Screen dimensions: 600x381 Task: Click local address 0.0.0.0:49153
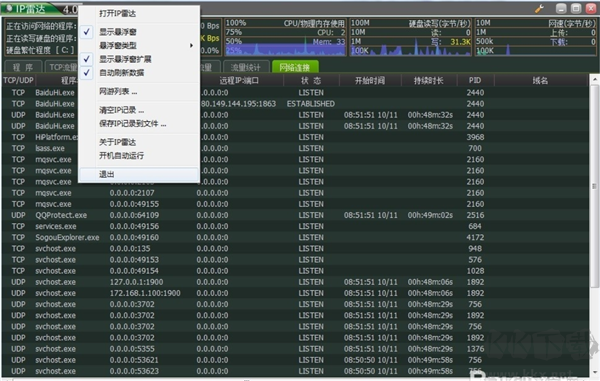pos(134,260)
